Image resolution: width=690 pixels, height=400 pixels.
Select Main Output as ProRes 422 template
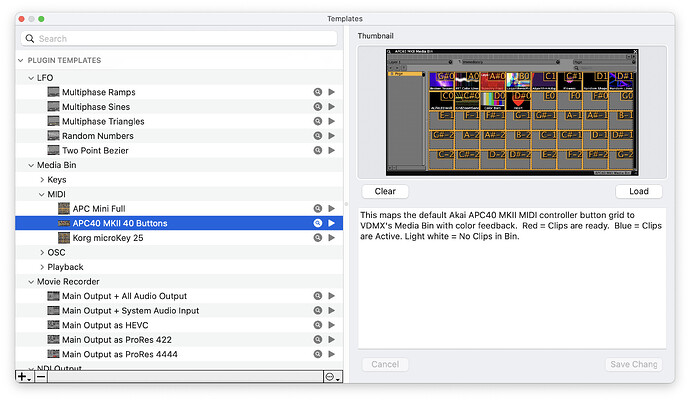point(179,339)
